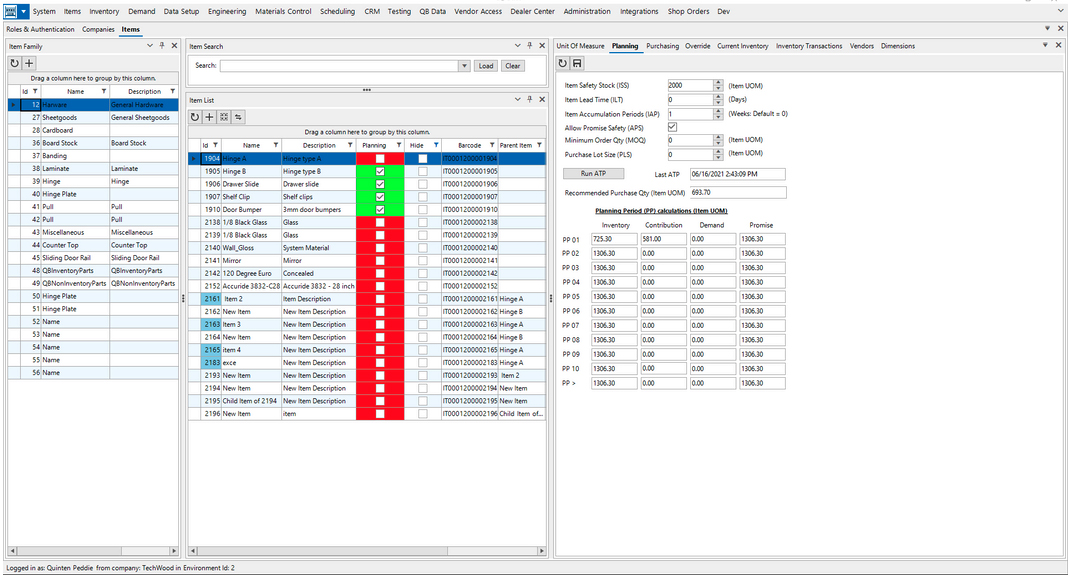The height and width of the screenshot is (577, 1070).
Task: Click the PP 01 Inventory value field
Action: click(x=614, y=239)
